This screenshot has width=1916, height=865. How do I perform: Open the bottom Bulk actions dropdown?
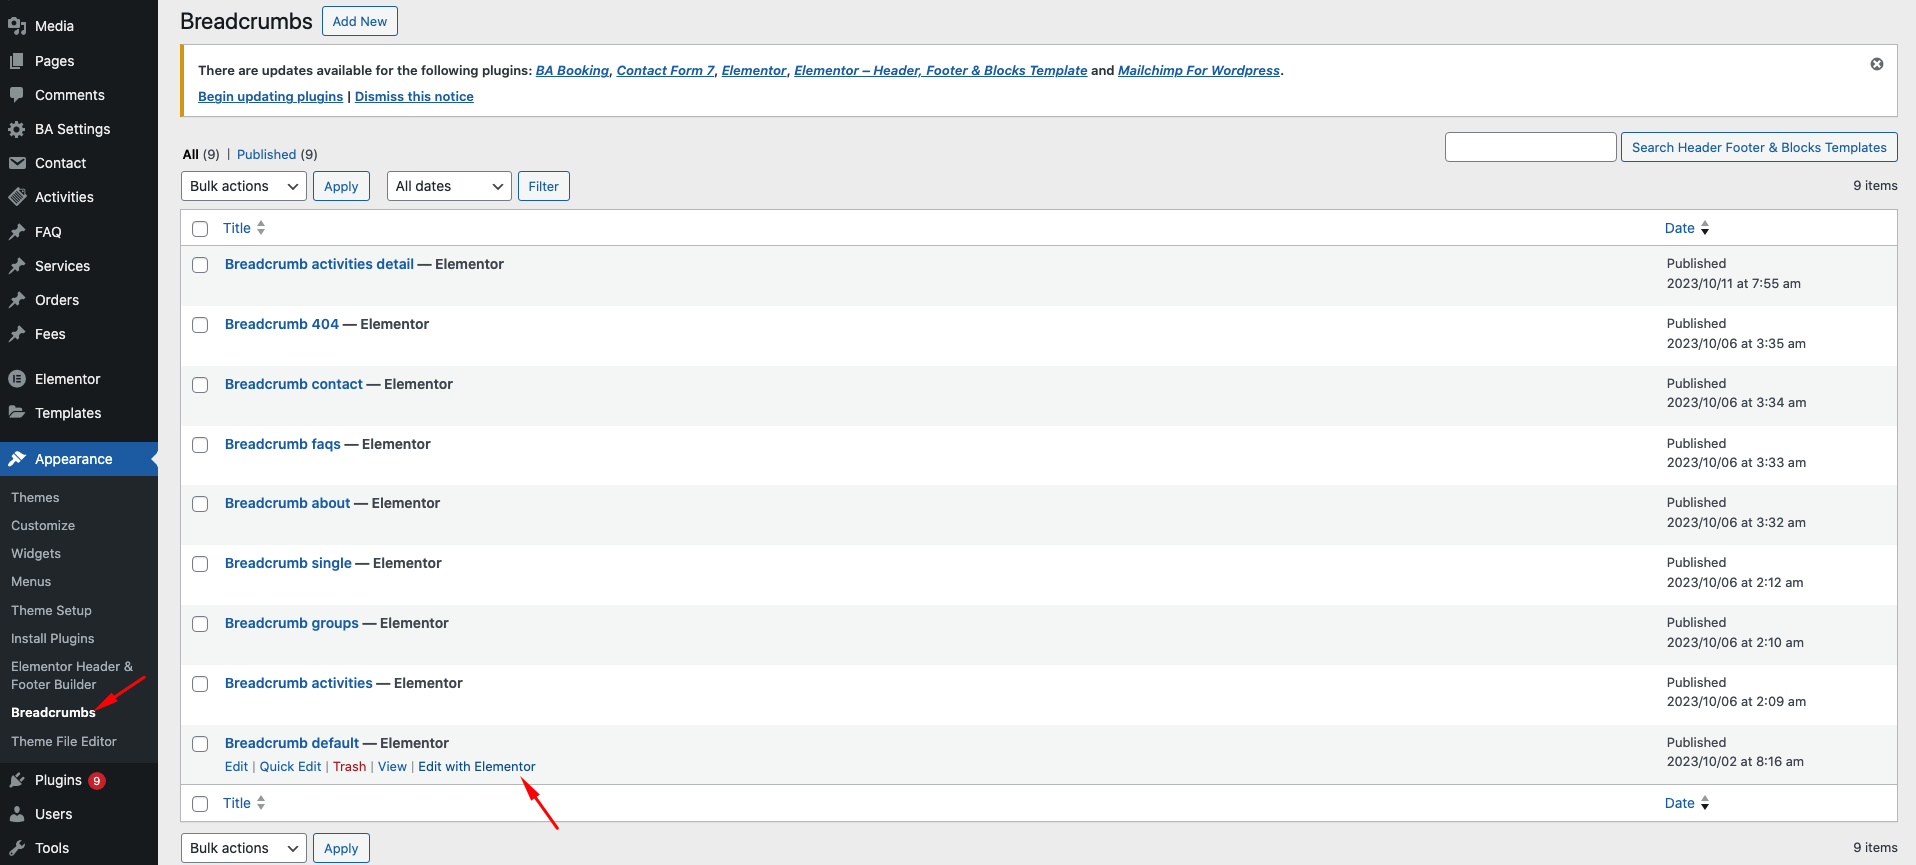pos(244,848)
